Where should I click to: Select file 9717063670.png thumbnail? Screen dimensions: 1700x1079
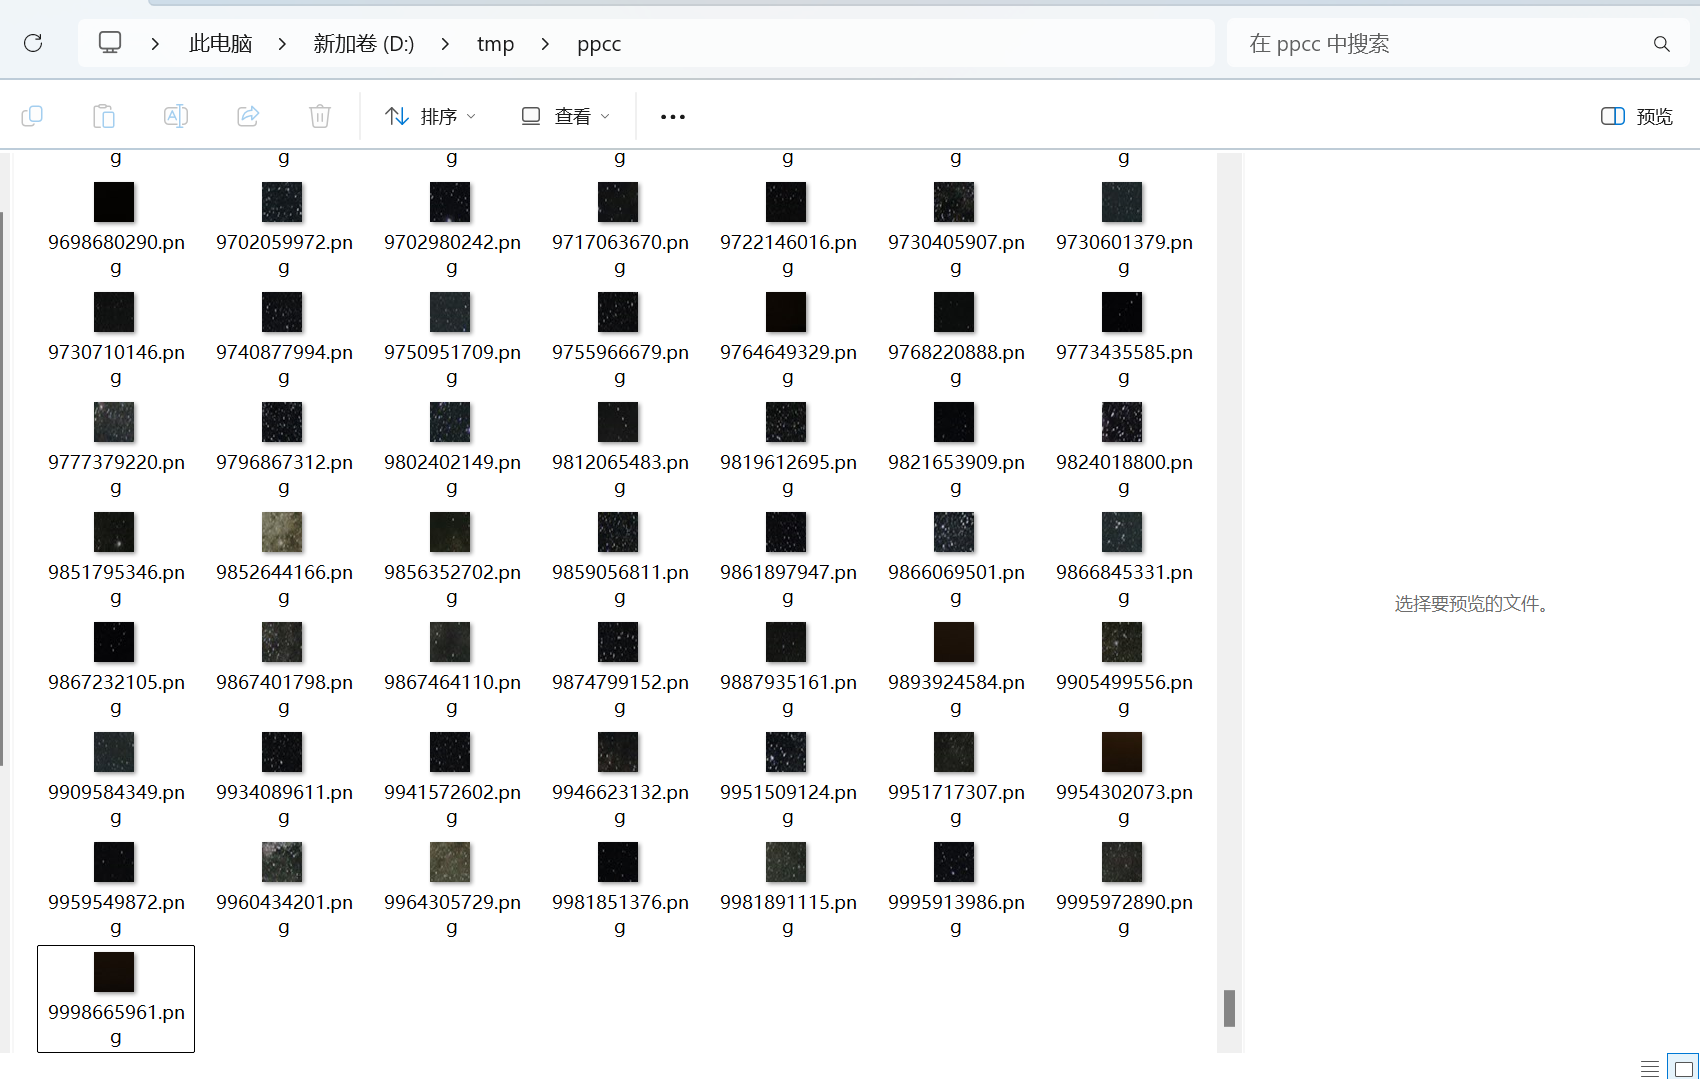coord(618,202)
